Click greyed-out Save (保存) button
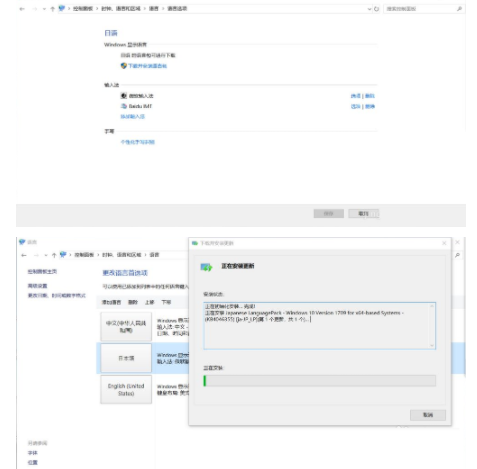This screenshot has width=477, height=469. (329, 214)
